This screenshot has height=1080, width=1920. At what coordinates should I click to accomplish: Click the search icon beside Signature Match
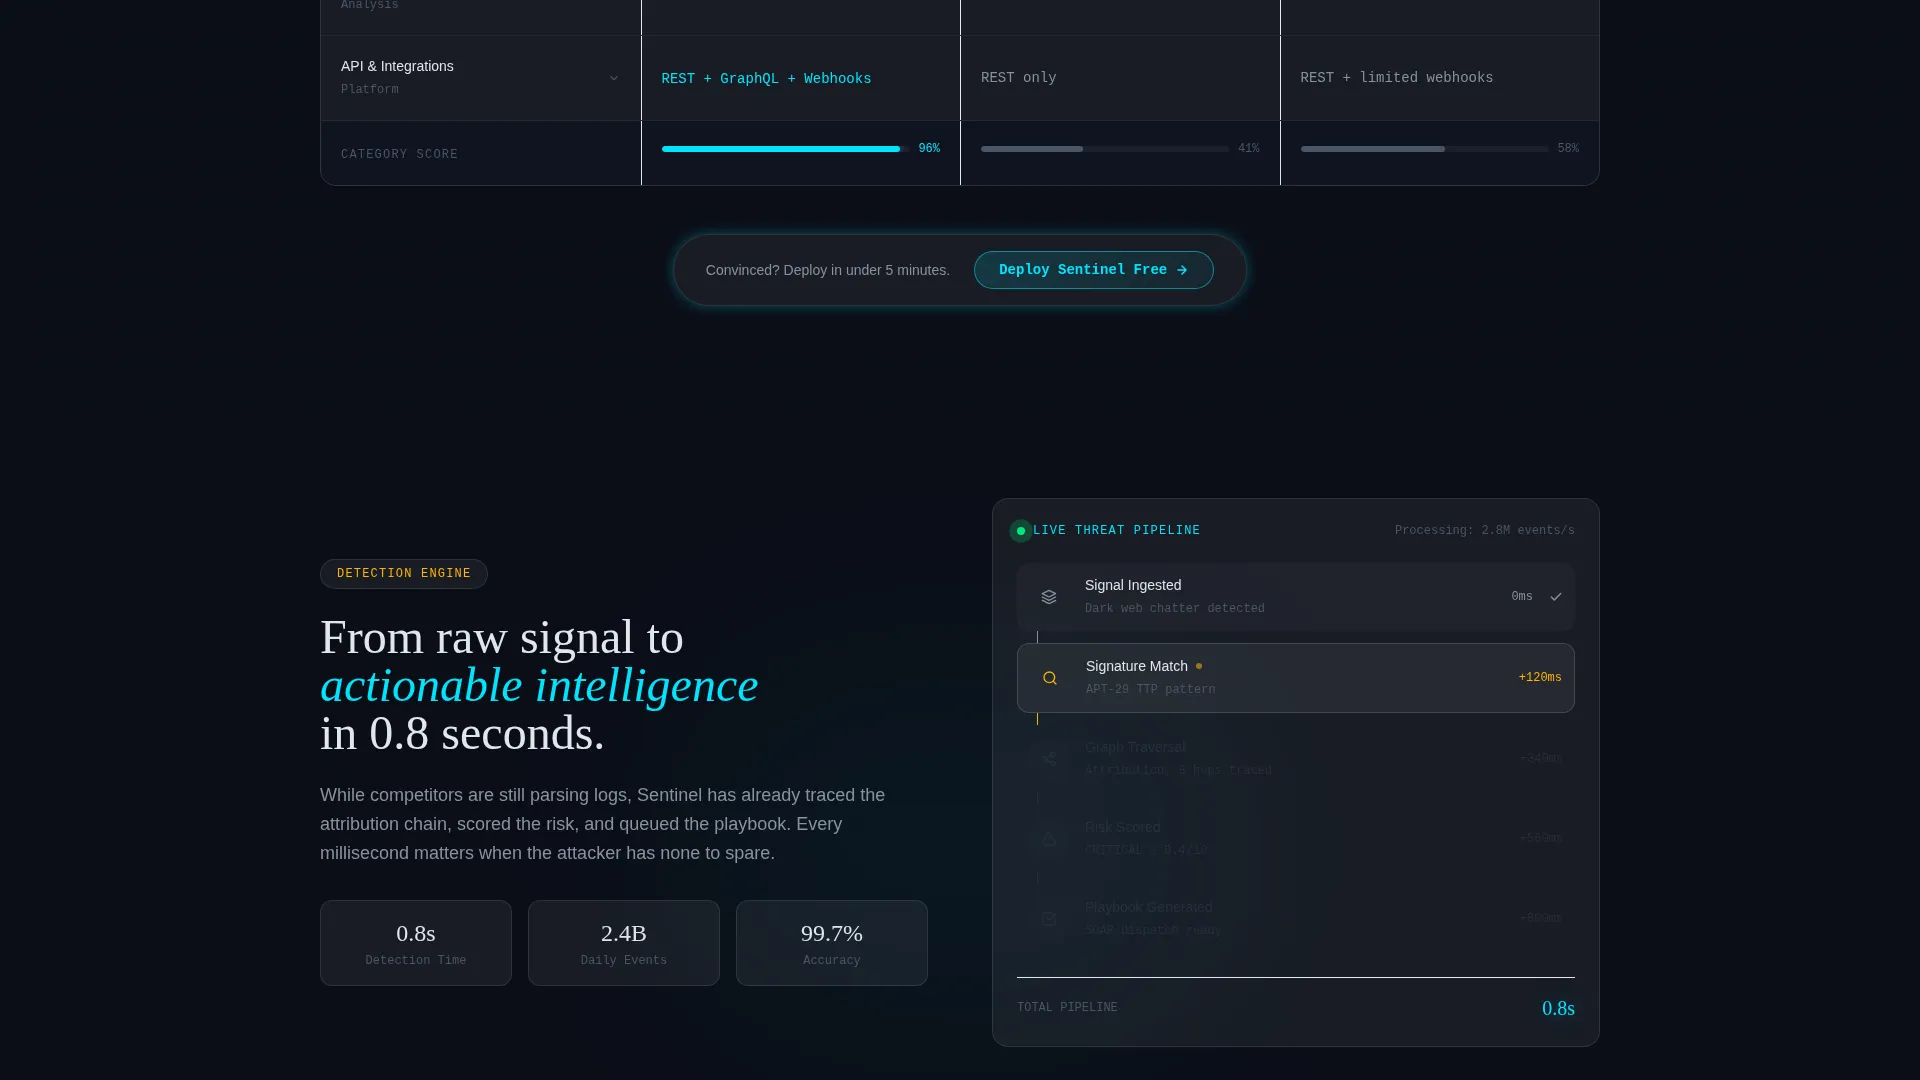point(1050,678)
